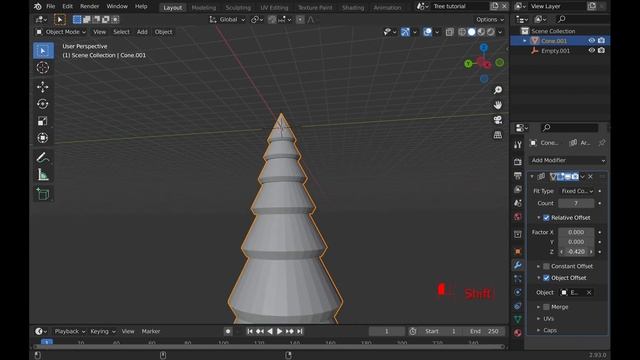
Task: Expand Cone.001 in the outliner
Action: [x=525, y=41]
